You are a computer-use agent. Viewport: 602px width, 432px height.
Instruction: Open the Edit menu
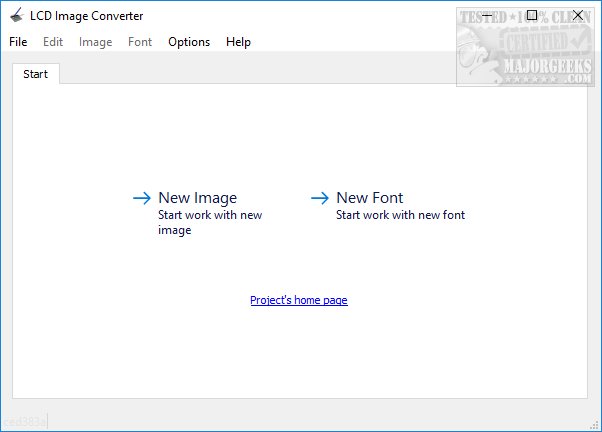click(53, 42)
